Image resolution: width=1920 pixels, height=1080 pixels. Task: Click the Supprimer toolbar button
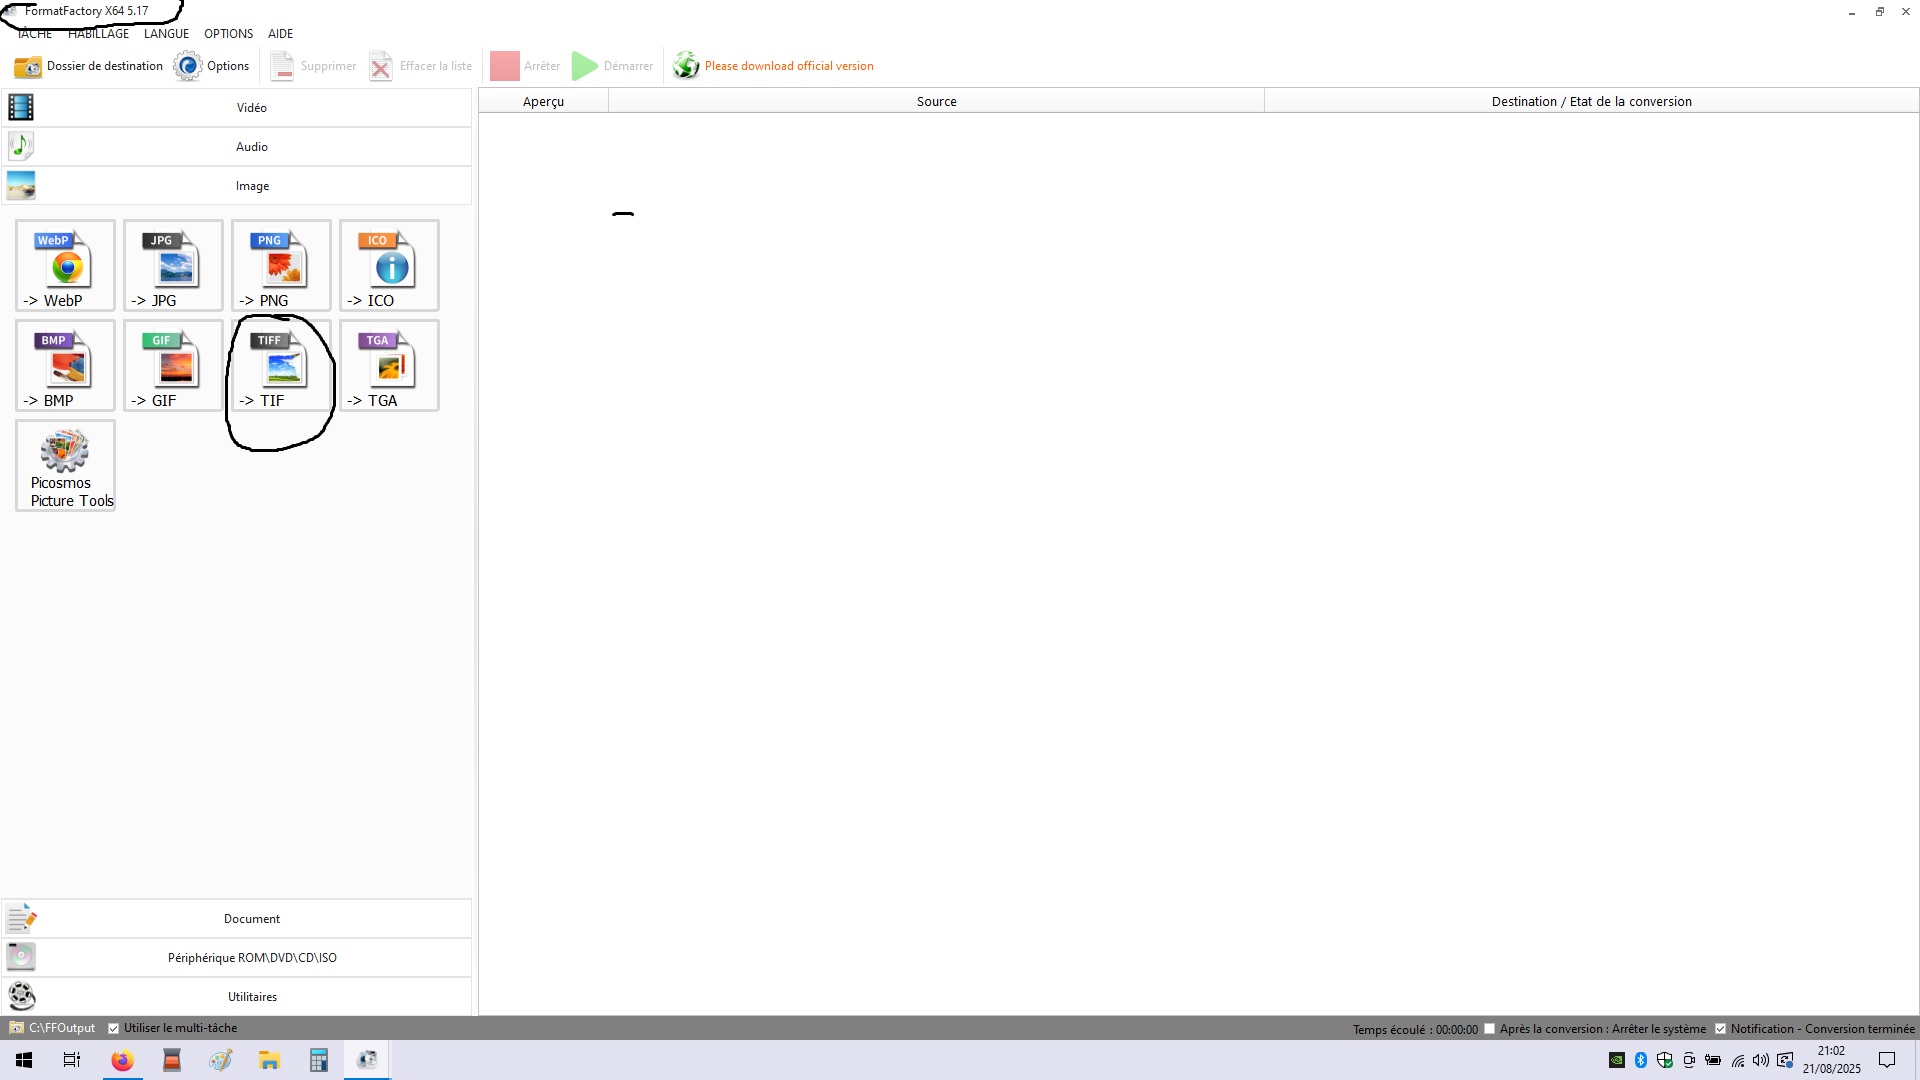313,66
